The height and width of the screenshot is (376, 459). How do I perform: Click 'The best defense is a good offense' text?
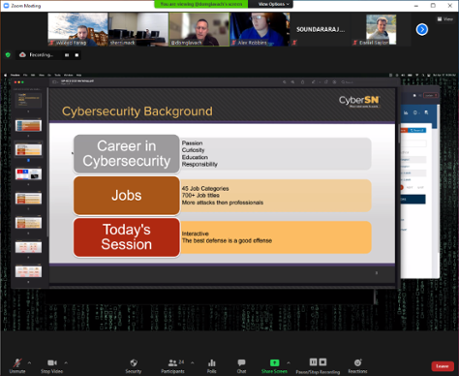pyautogui.click(x=227, y=241)
